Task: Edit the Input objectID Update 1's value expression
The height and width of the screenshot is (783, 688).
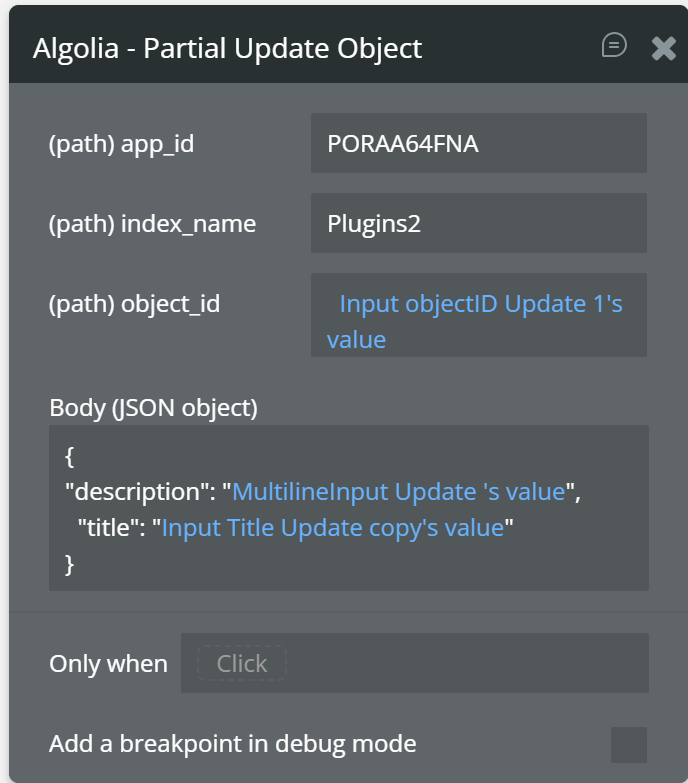Action: pyautogui.click(x=480, y=304)
